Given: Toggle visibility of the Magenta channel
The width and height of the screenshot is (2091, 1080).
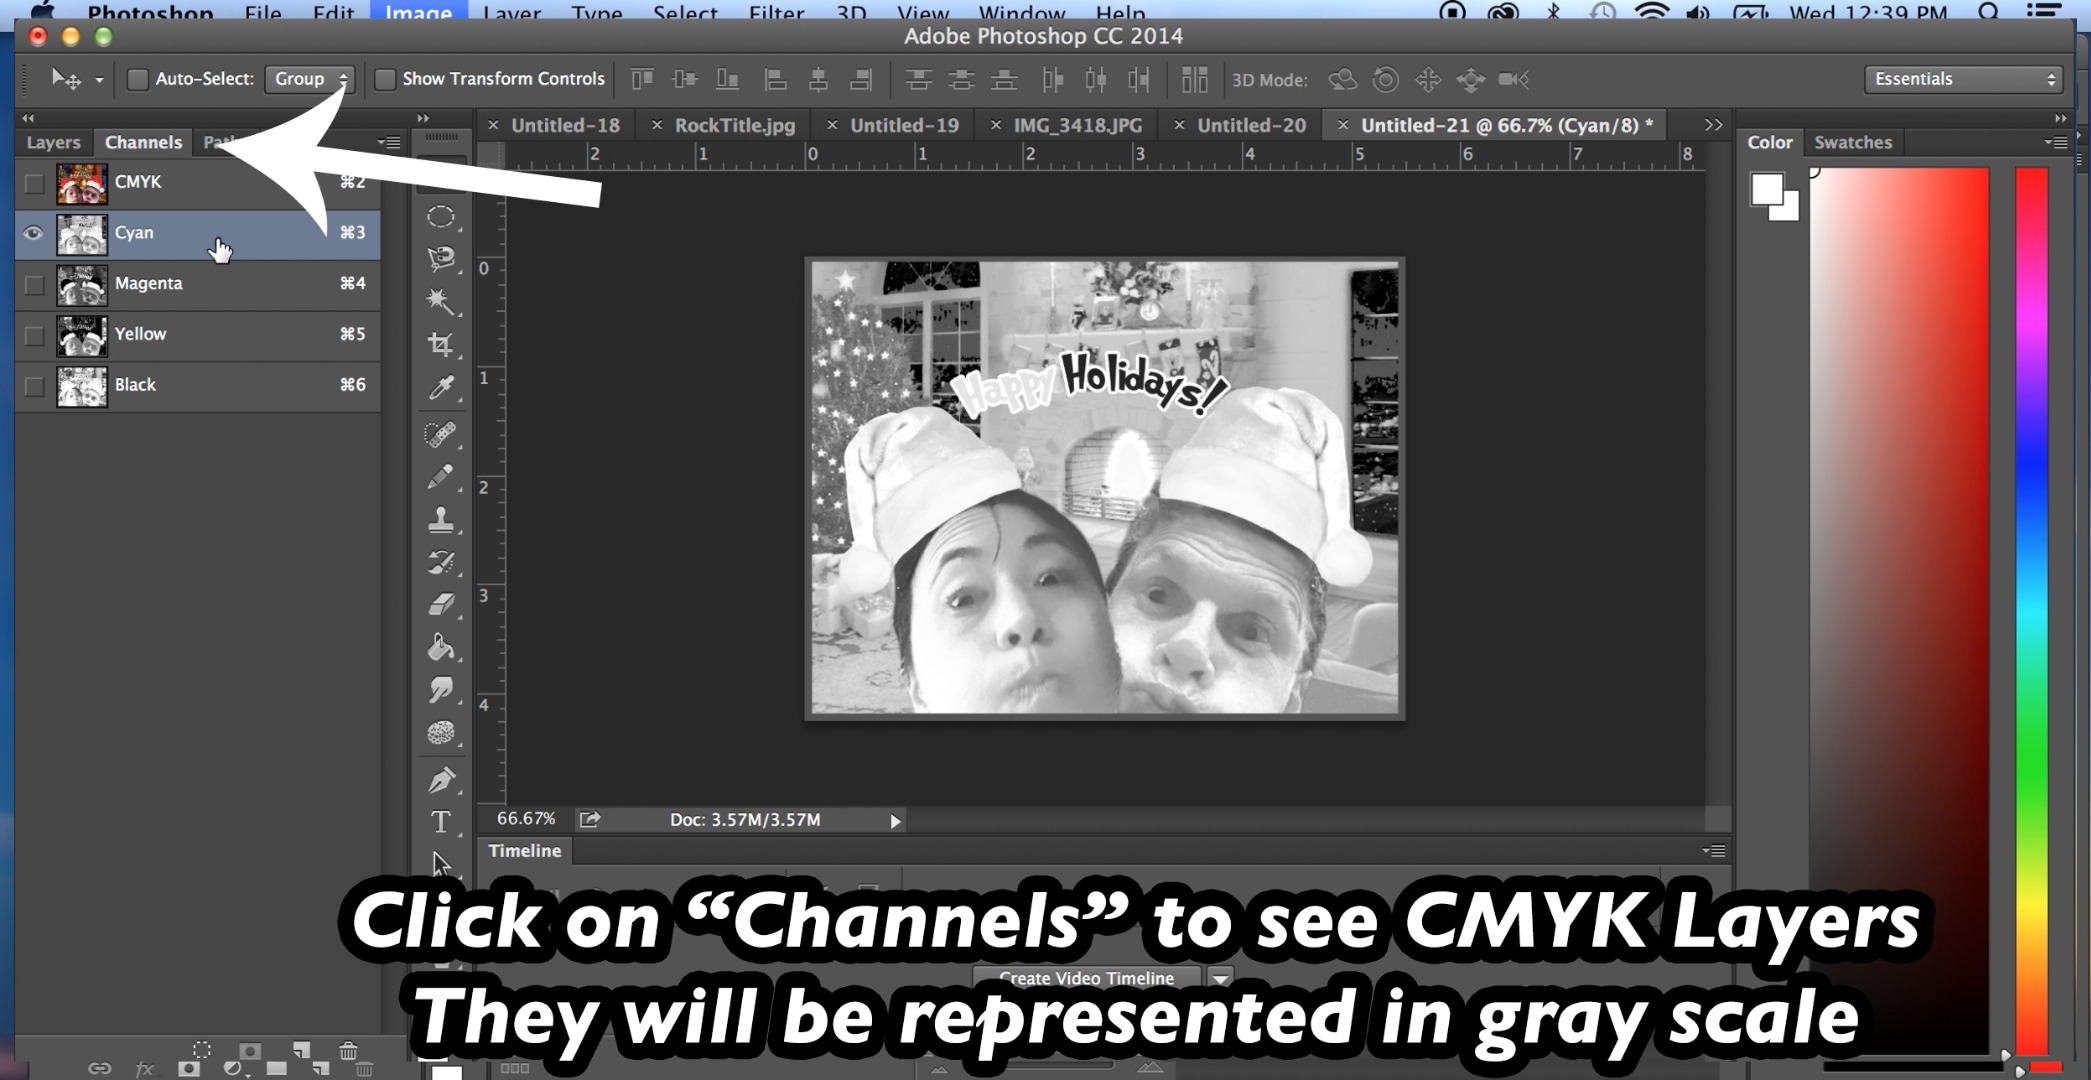Looking at the screenshot, I should pyautogui.click(x=33, y=284).
